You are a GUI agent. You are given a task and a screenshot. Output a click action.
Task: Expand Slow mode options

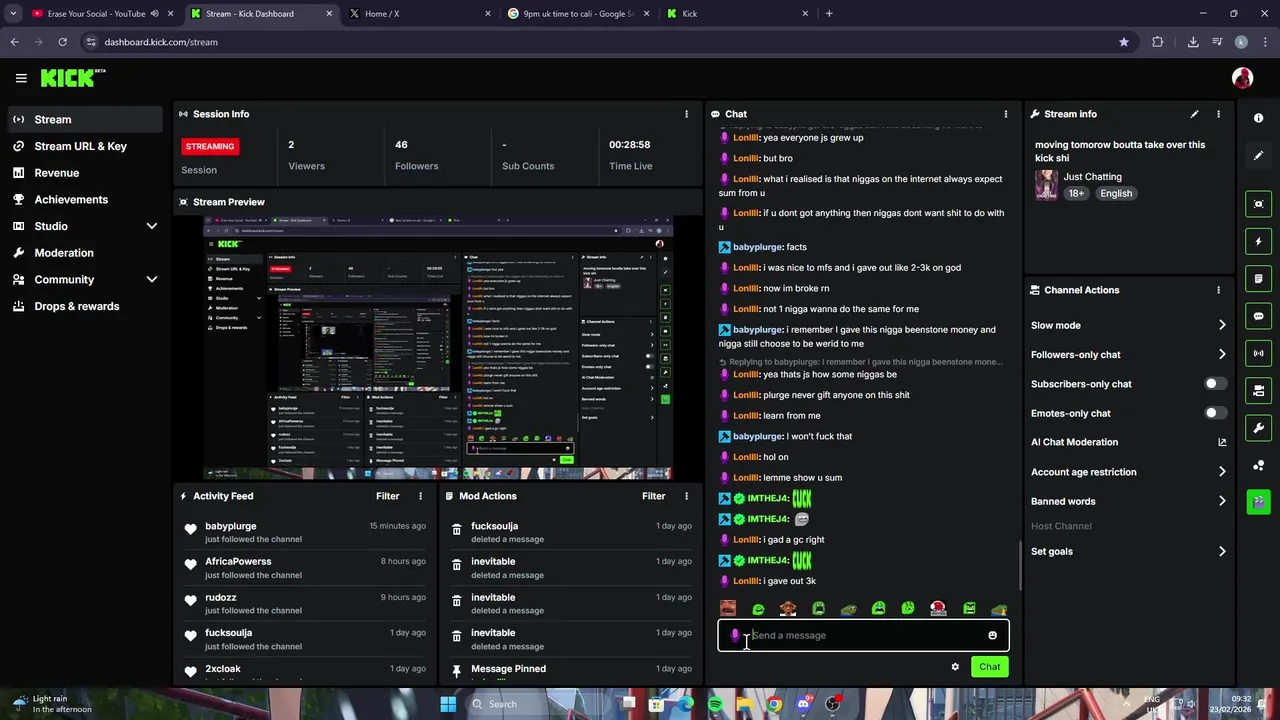click(x=1222, y=325)
